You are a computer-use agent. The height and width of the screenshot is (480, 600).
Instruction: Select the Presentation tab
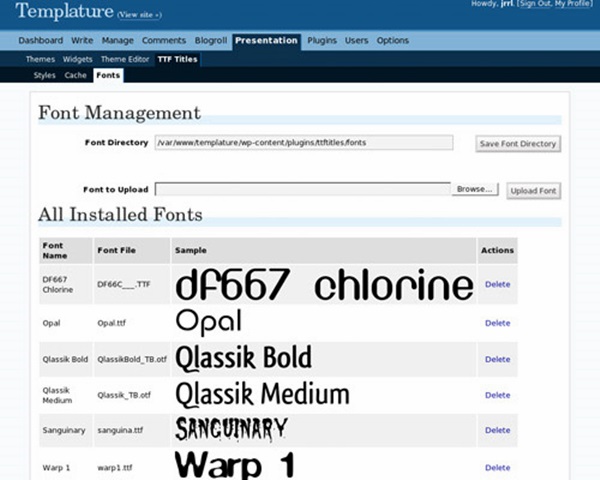pos(266,41)
